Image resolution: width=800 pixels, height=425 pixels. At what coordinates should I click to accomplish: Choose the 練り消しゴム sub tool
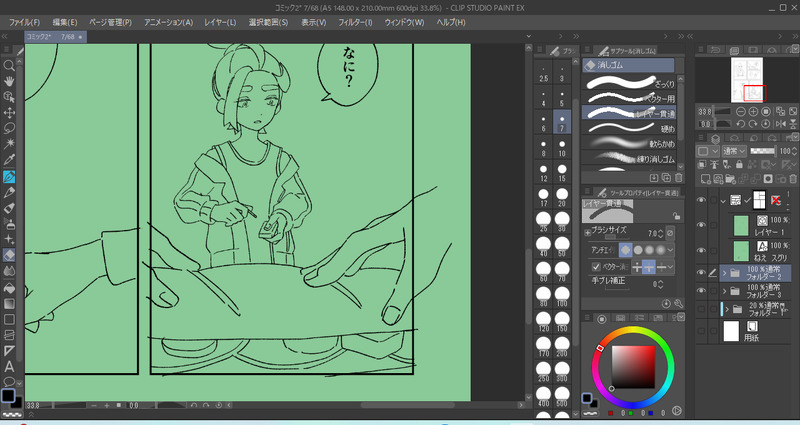[629, 158]
